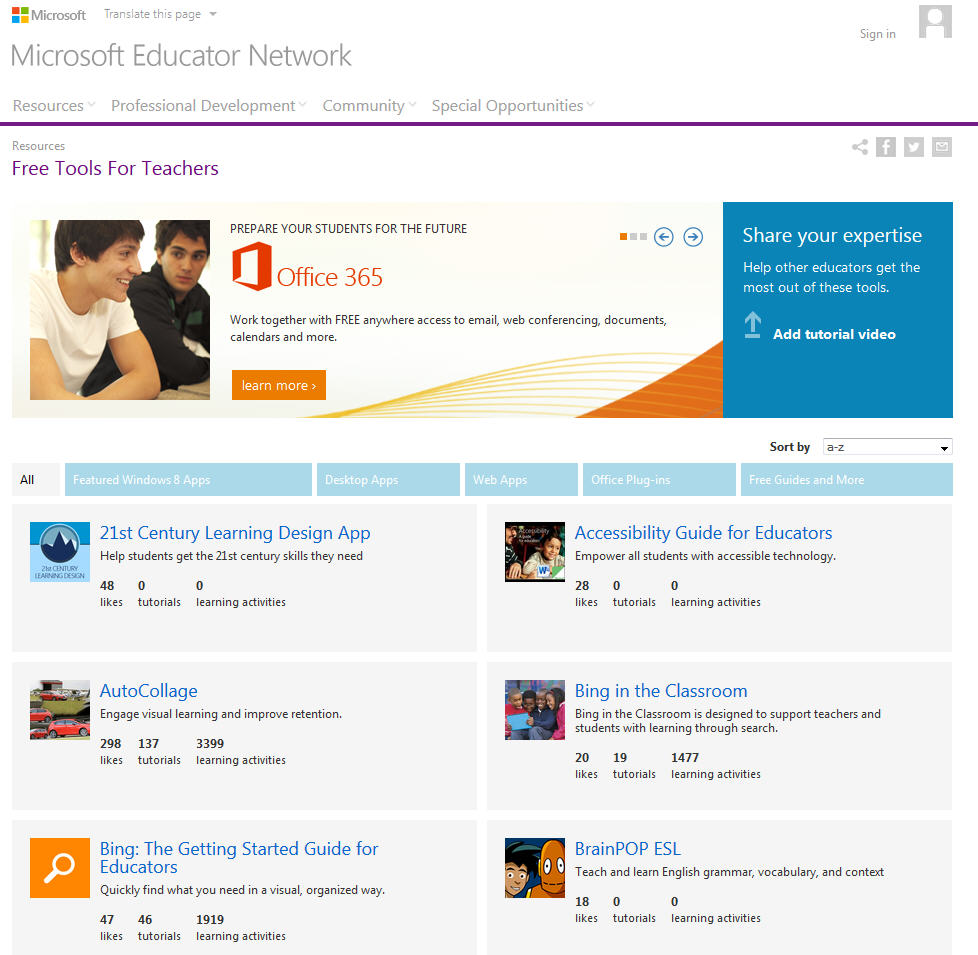Open the AutoCollage link
Image resolution: width=978 pixels, height=955 pixels.
click(148, 691)
